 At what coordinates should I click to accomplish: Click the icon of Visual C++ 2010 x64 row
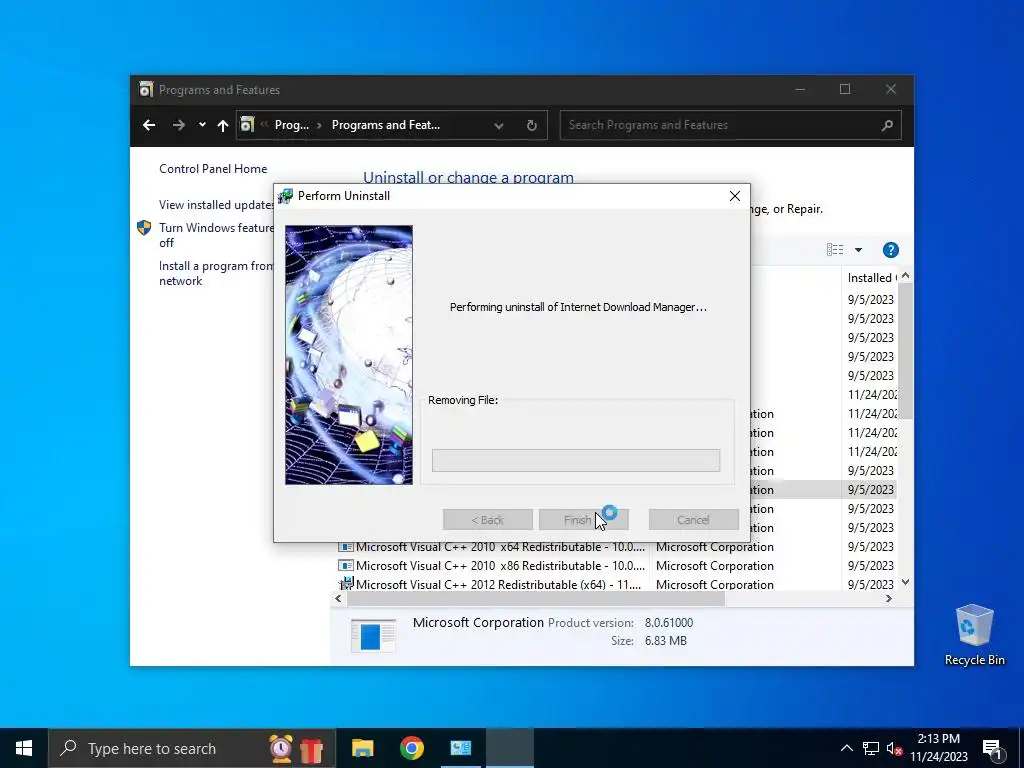[345, 547]
